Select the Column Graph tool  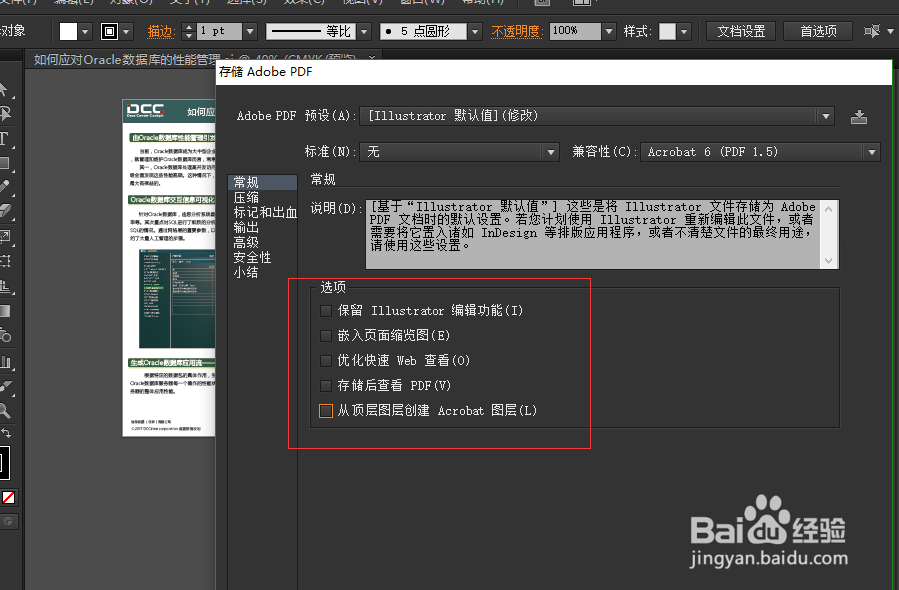coord(5,361)
